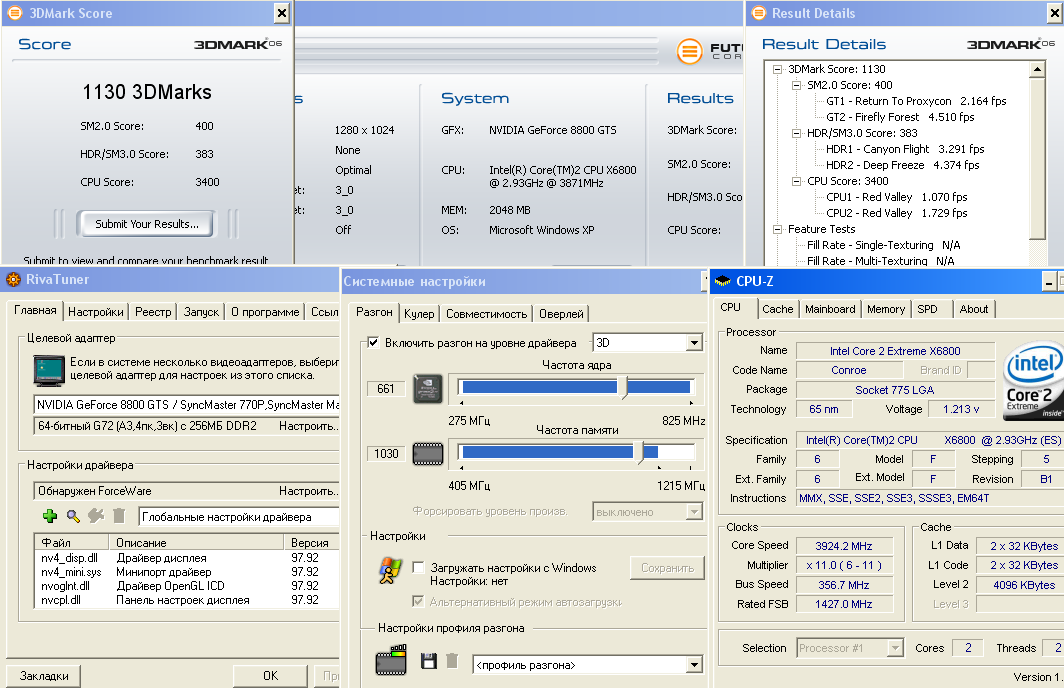
Task: Open the SPD tab in CPU-Z
Action: [928, 309]
